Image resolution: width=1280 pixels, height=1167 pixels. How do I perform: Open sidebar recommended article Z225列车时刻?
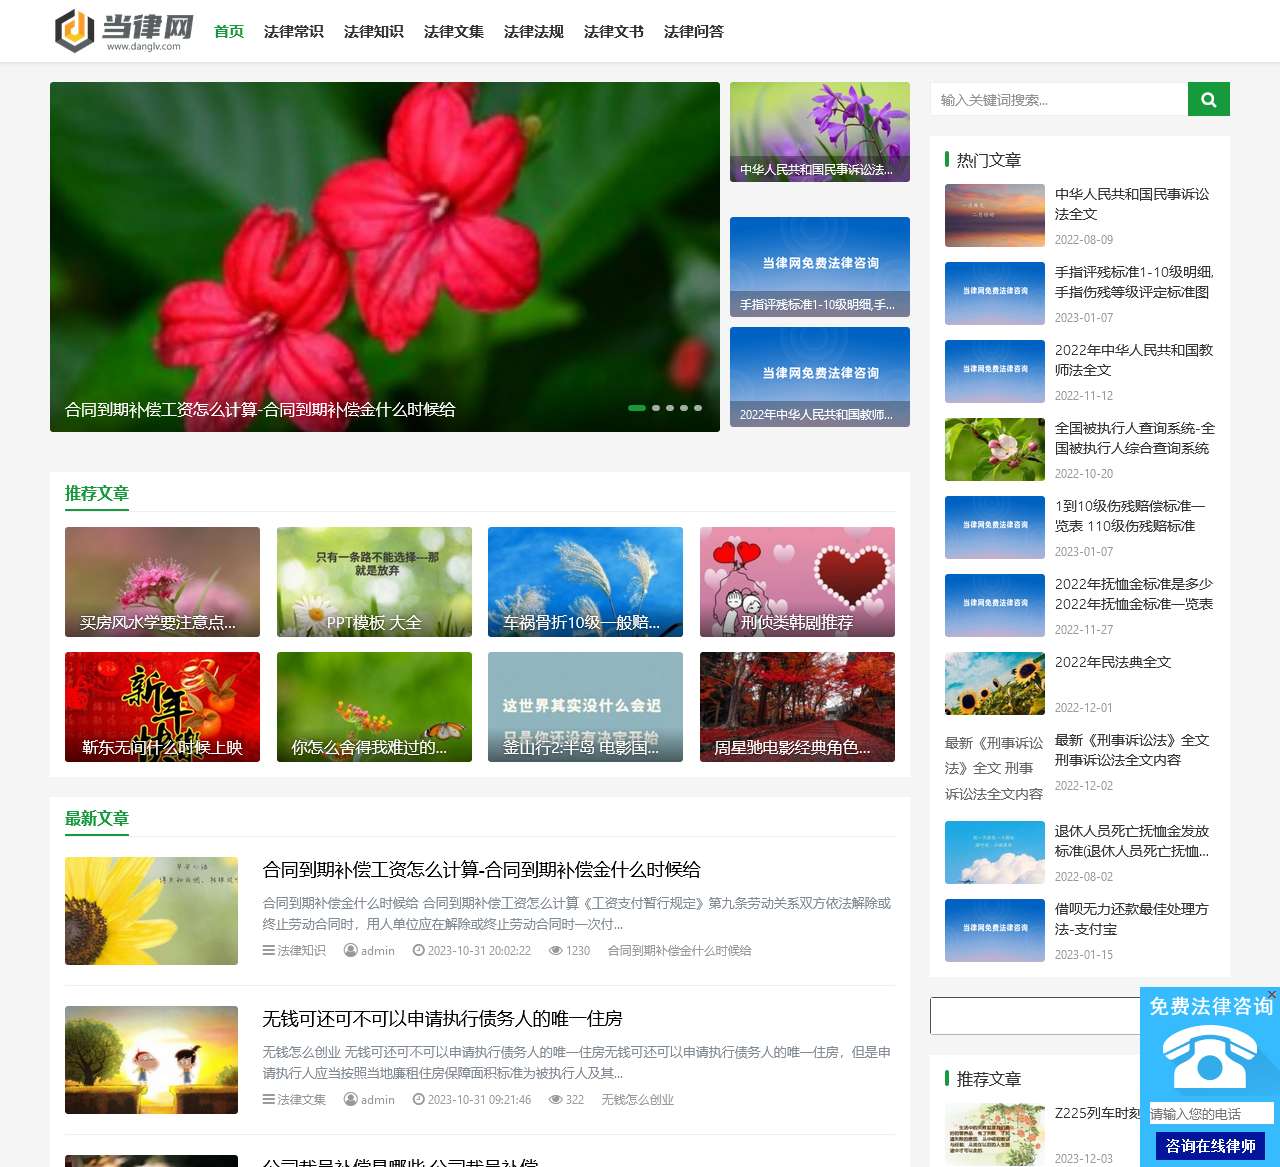[x=1097, y=1113]
